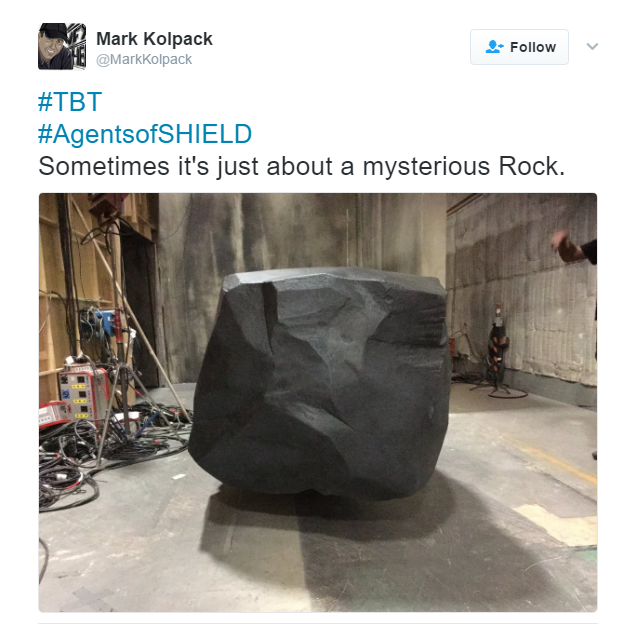This screenshot has height=624, width=620.
Task: Open the #AgentsofSHIELD hashtag
Action: [145, 134]
